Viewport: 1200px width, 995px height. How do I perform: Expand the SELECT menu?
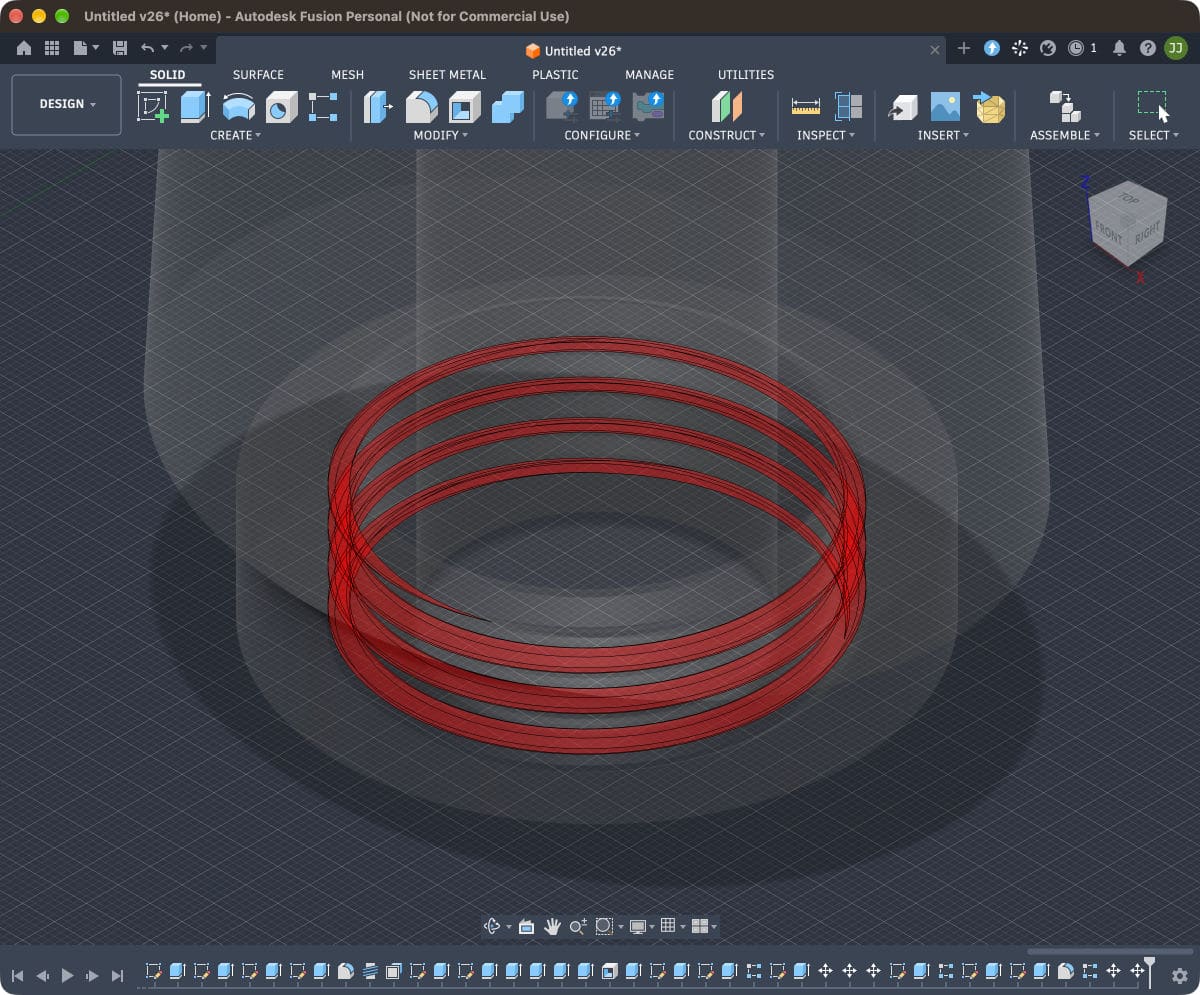pyautogui.click(x=1154, y=135)
